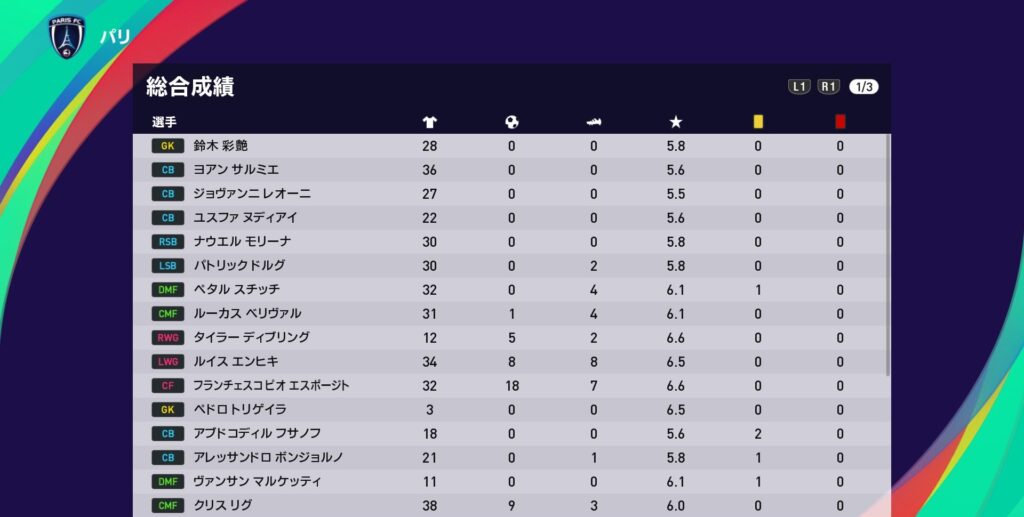Click the 1/3 page indicator
The width and height of the screenshot is (1024, 517).
pos(863,86)
